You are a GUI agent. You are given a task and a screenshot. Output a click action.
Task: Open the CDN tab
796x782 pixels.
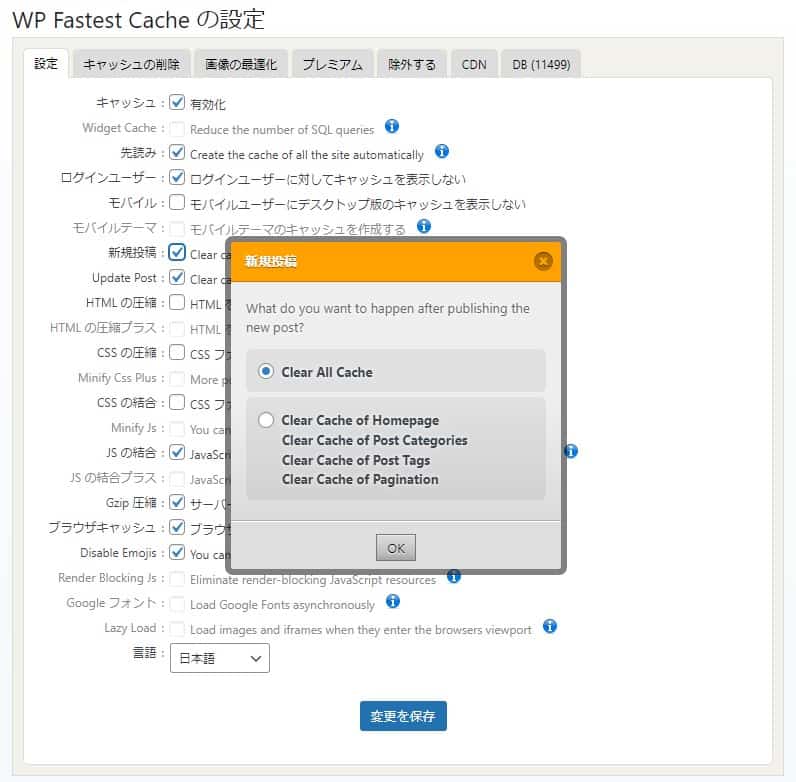[x=474, y=64]
